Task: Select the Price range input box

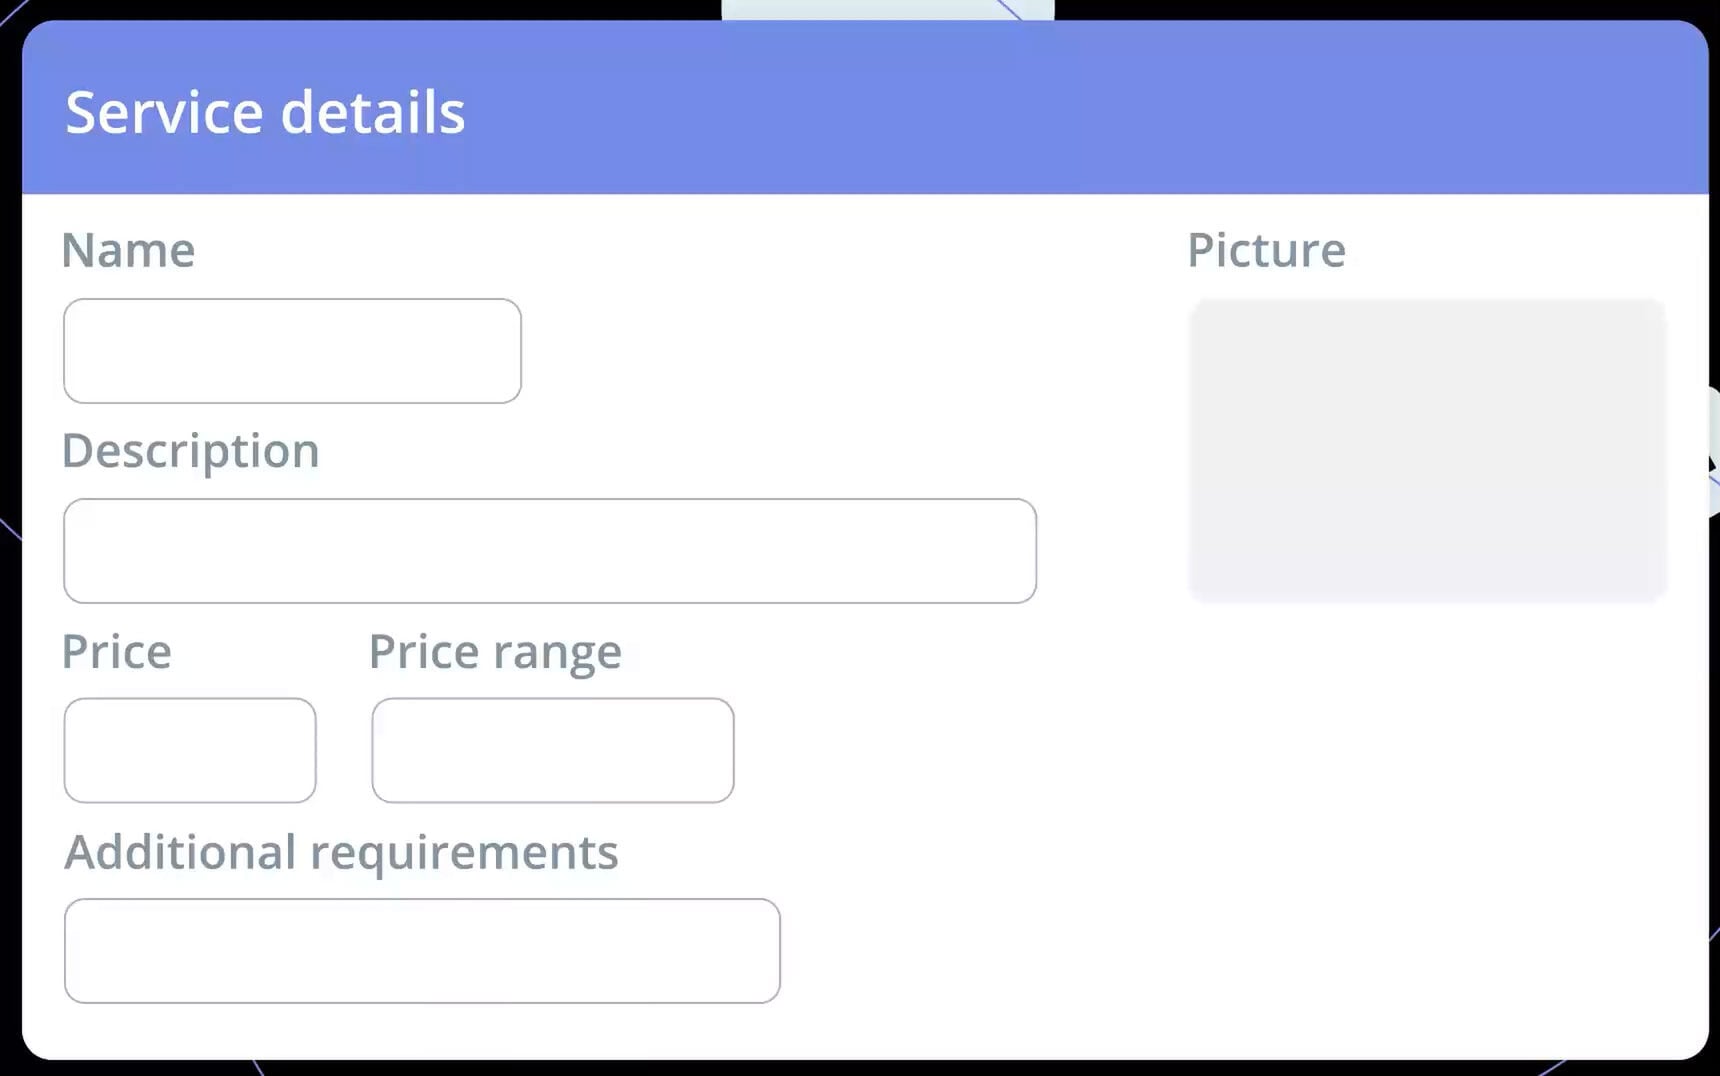Action: click(552, 750)
